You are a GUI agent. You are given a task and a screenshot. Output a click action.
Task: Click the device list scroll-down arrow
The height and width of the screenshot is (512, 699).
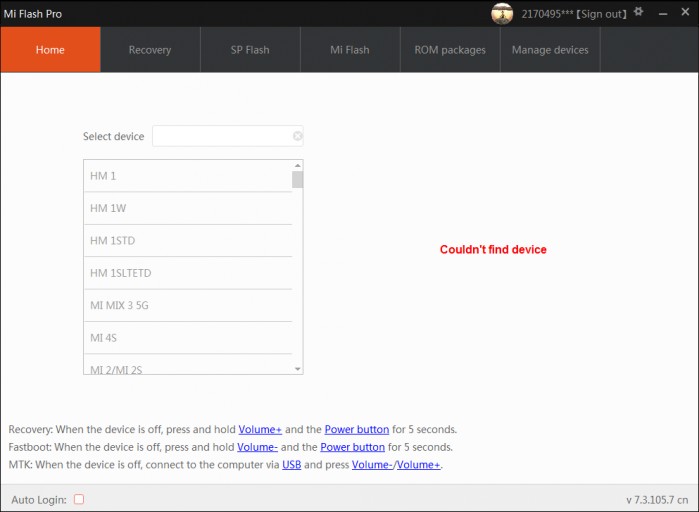(x=297, y=369)
